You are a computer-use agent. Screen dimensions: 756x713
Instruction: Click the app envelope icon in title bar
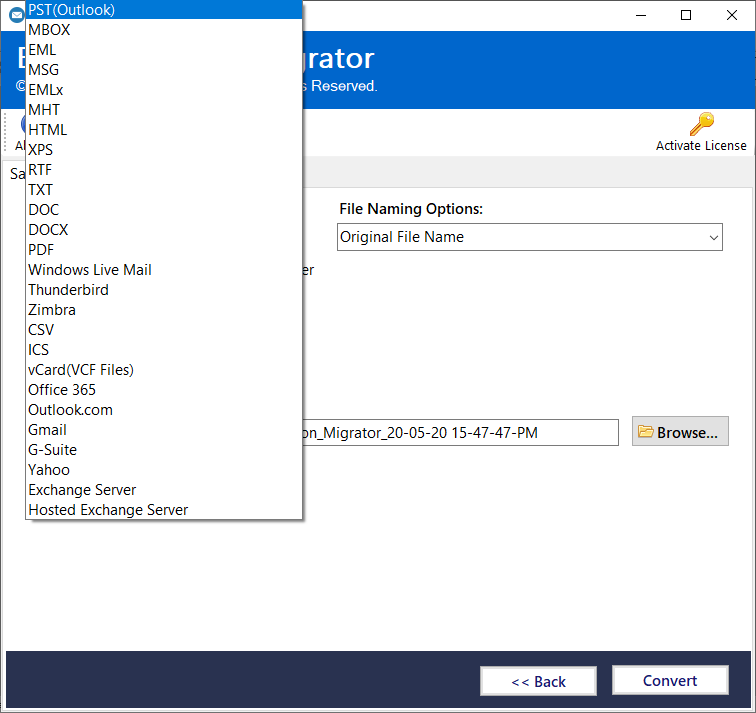[x=16, y=15]
